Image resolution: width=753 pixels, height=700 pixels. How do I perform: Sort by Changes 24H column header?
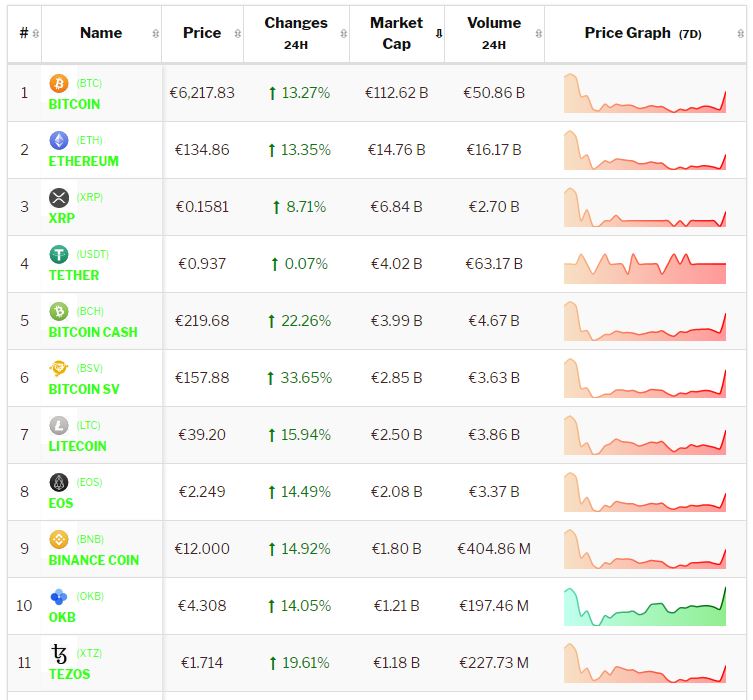tap(295, 33)
